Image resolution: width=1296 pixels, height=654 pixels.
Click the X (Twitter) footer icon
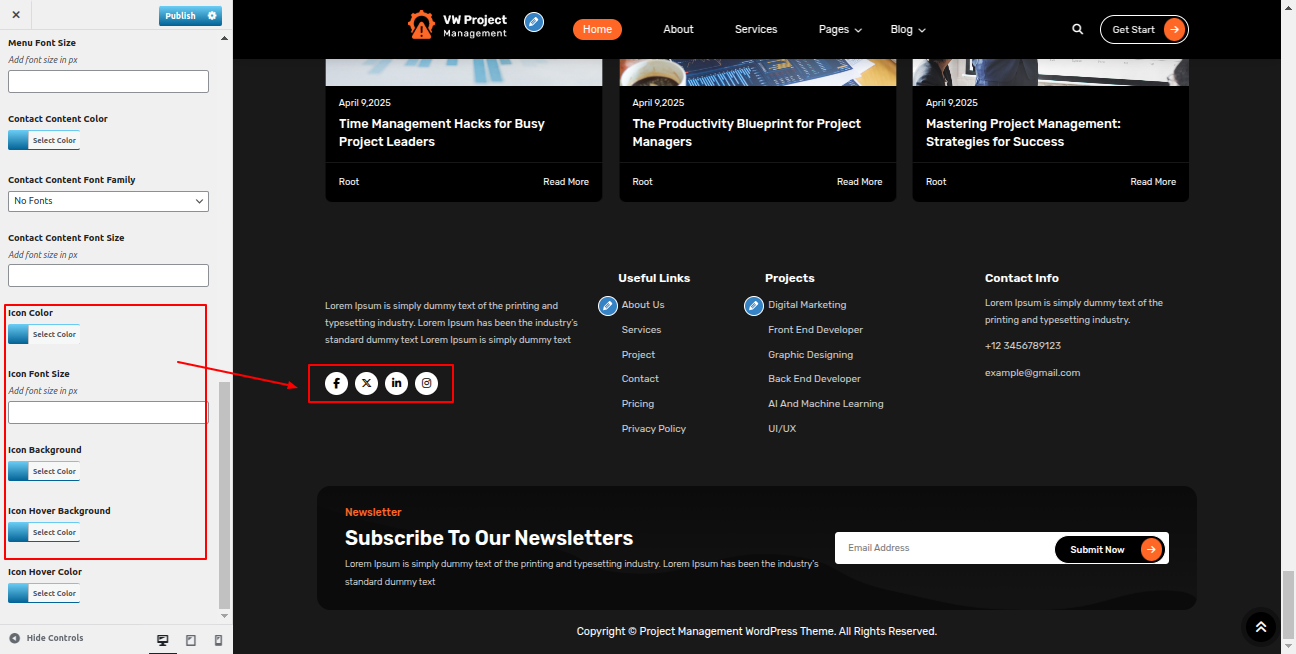(x=367, y=383)
